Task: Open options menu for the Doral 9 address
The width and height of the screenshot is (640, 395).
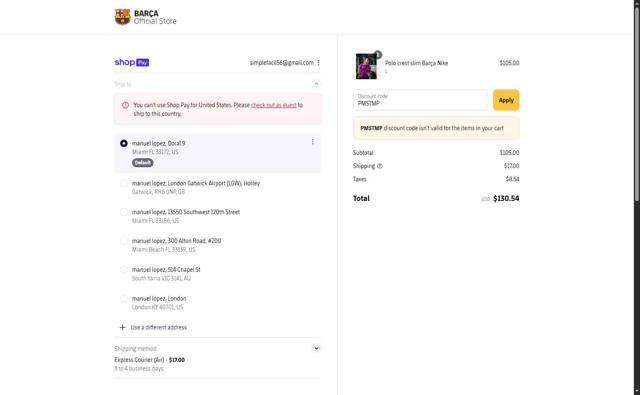Action: tap(313, 142)
